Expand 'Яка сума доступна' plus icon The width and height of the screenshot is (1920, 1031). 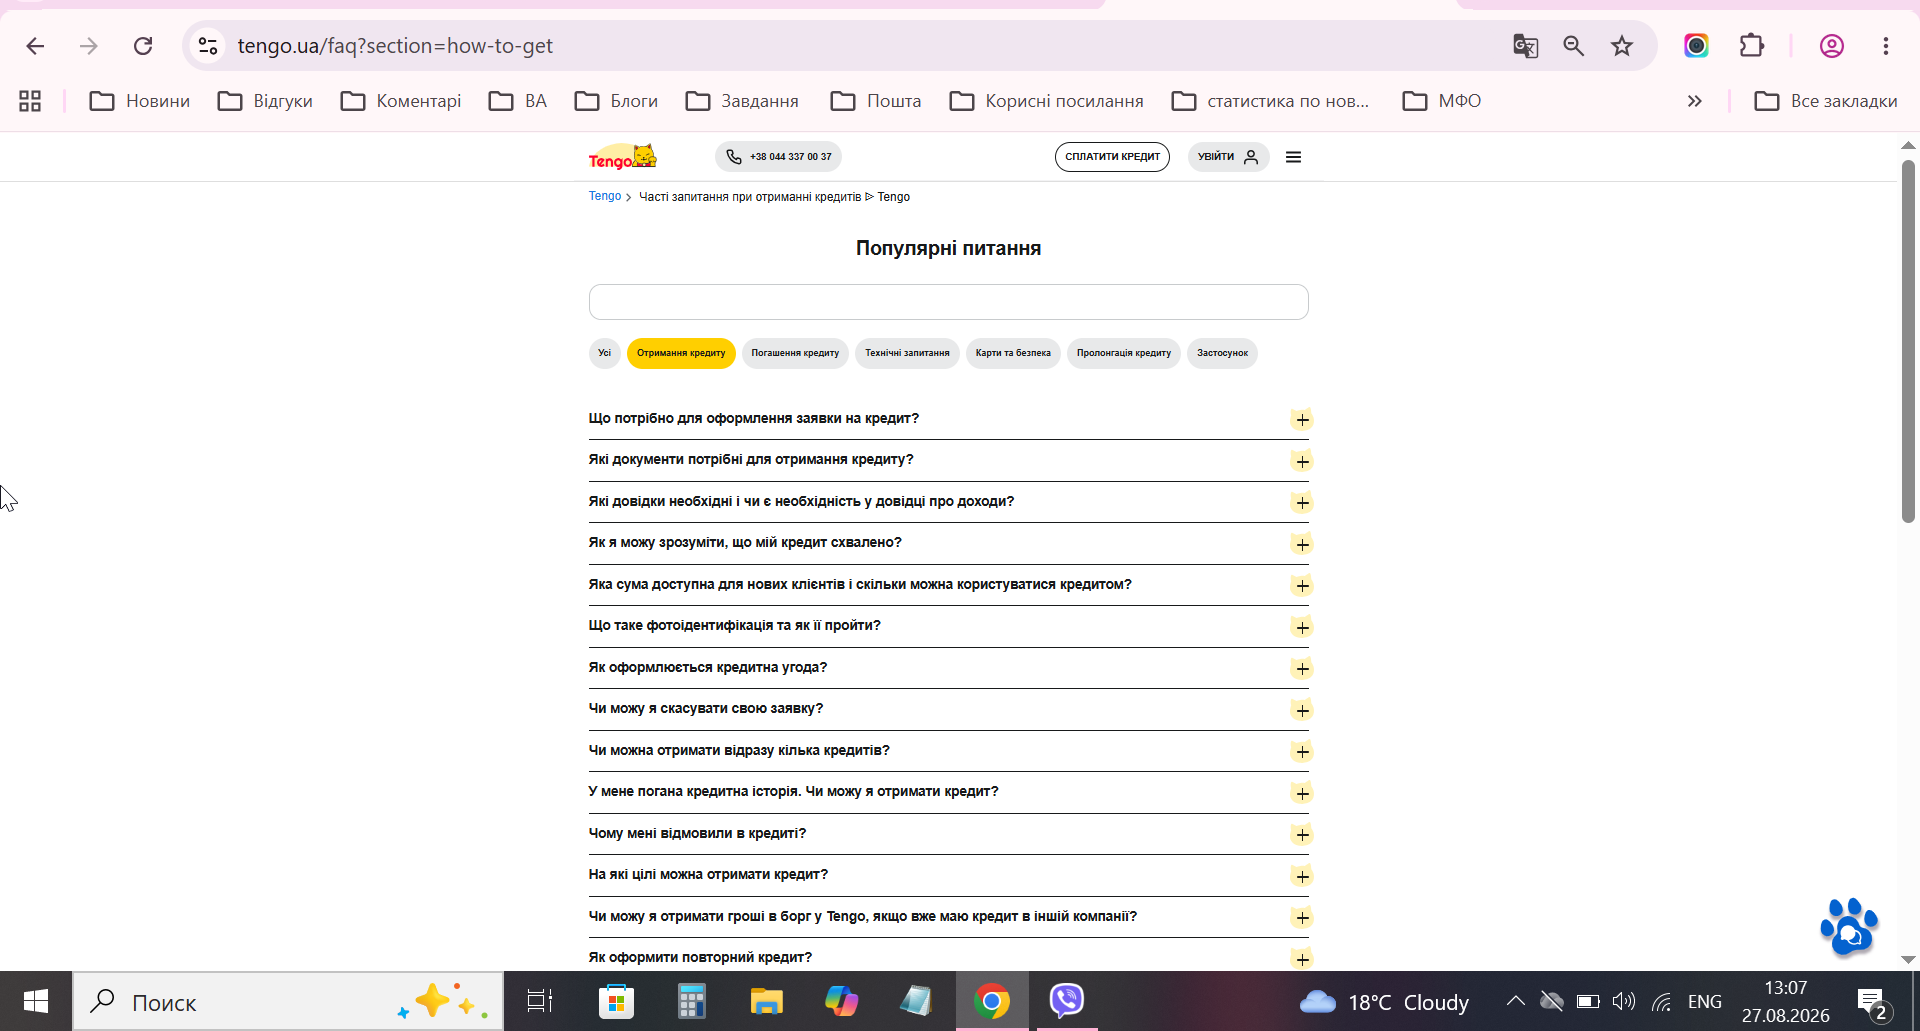pos(1301,586)
